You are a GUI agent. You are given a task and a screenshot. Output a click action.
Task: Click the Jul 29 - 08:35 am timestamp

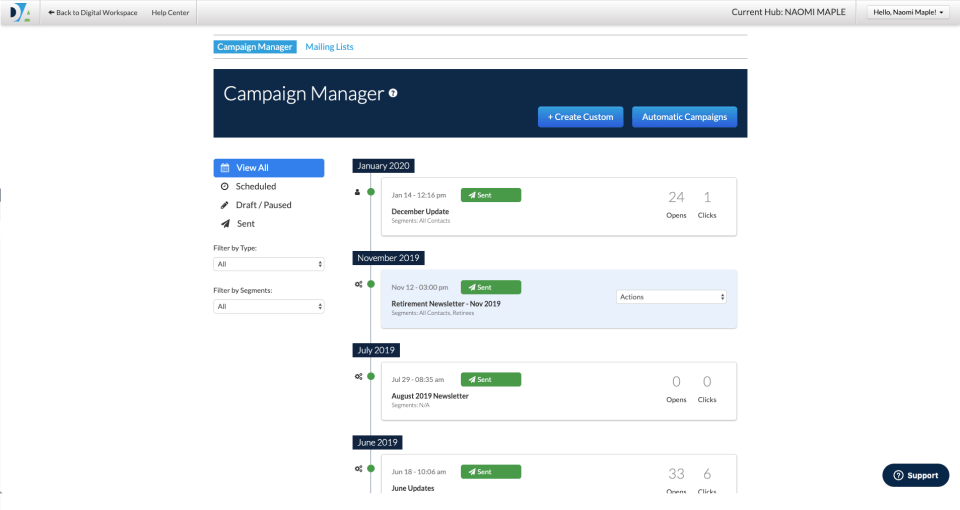click(418, 380)
